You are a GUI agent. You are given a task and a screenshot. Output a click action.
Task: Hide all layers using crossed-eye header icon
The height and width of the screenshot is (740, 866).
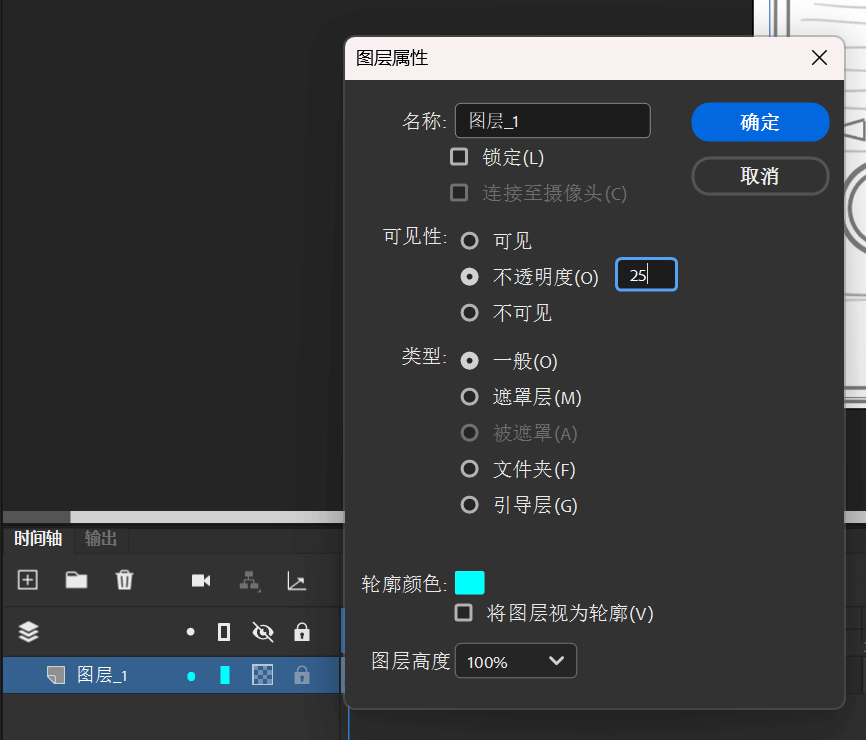(x=262, y=632)
